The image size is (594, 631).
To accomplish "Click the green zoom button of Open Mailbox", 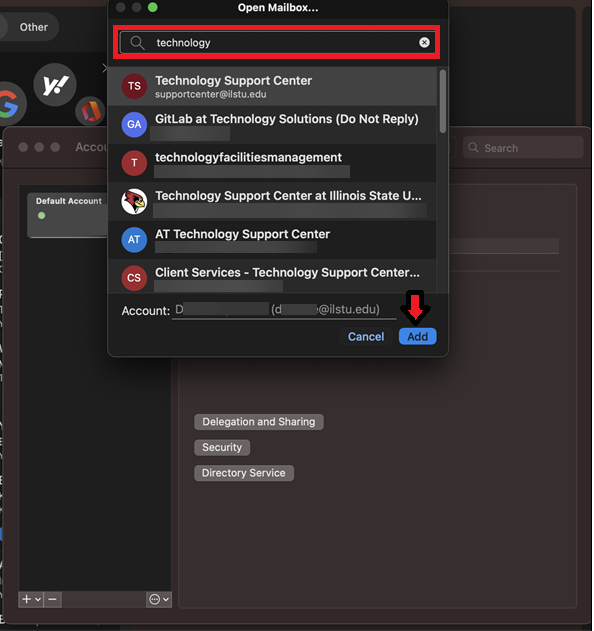I will tap(153, 7).
